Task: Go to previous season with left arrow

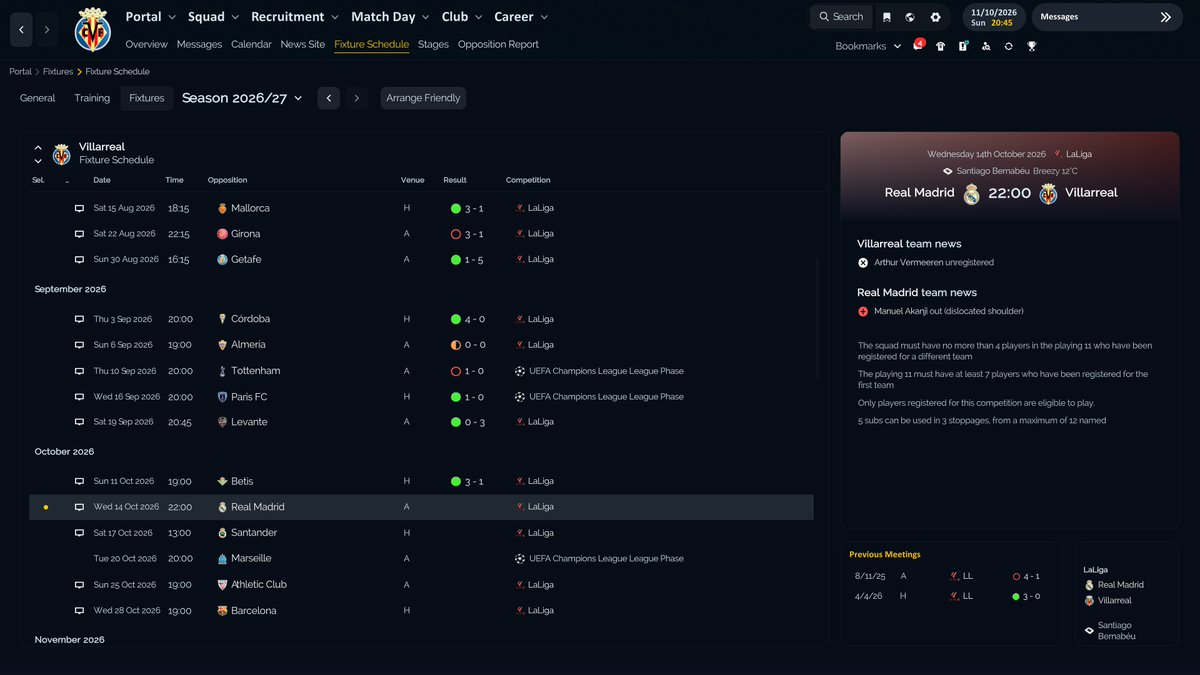Action: (x=329, y=98)
